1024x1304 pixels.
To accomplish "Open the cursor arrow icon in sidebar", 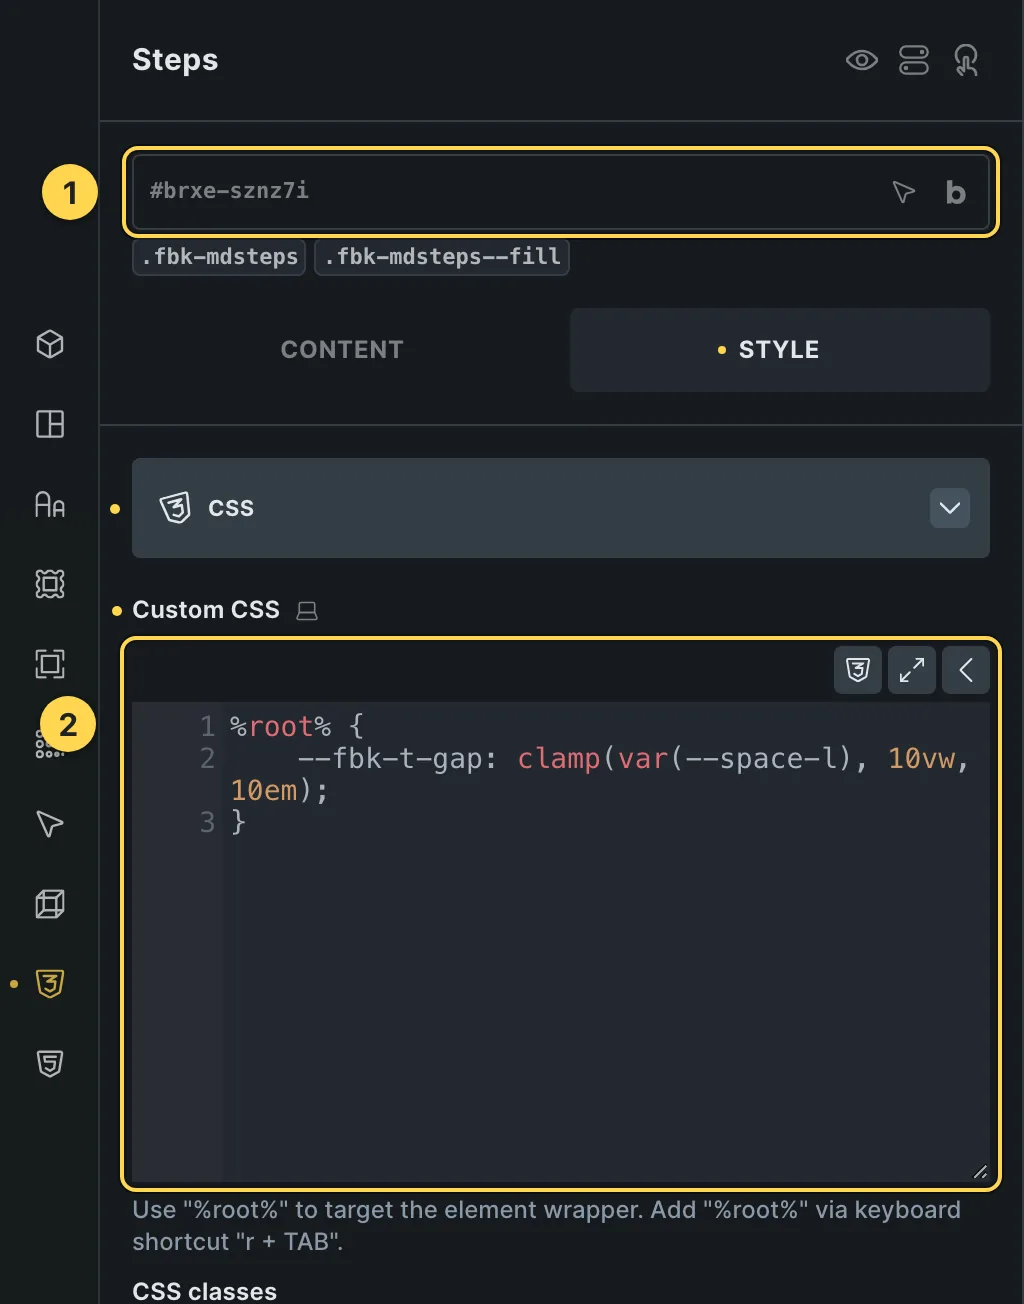I will coord(50,824).
